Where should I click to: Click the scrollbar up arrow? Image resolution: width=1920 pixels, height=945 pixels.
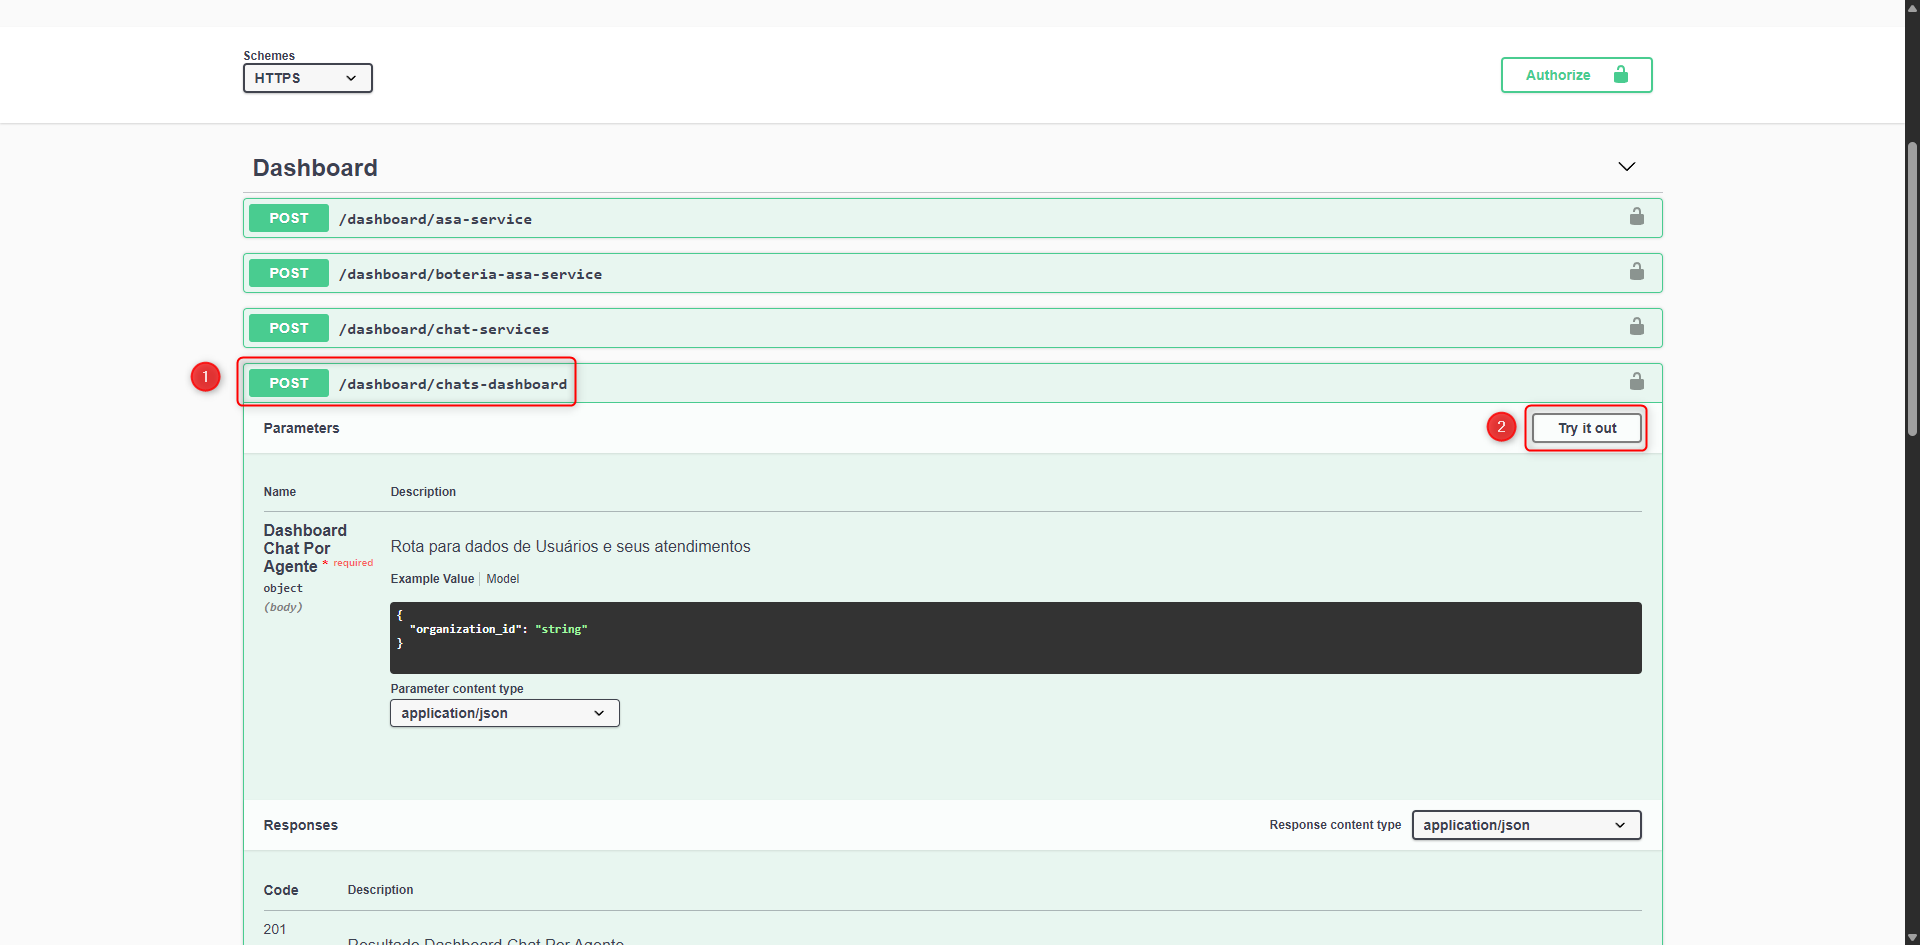tap(1911, 8)
